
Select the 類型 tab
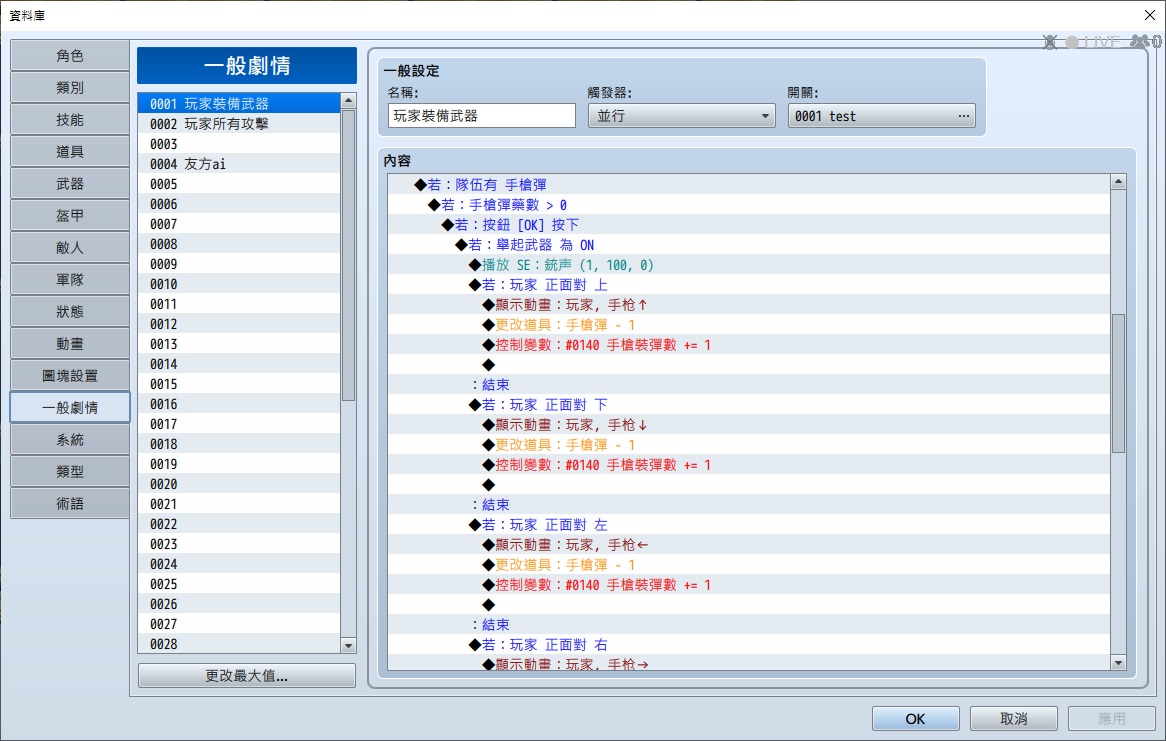tap(70, 472)
